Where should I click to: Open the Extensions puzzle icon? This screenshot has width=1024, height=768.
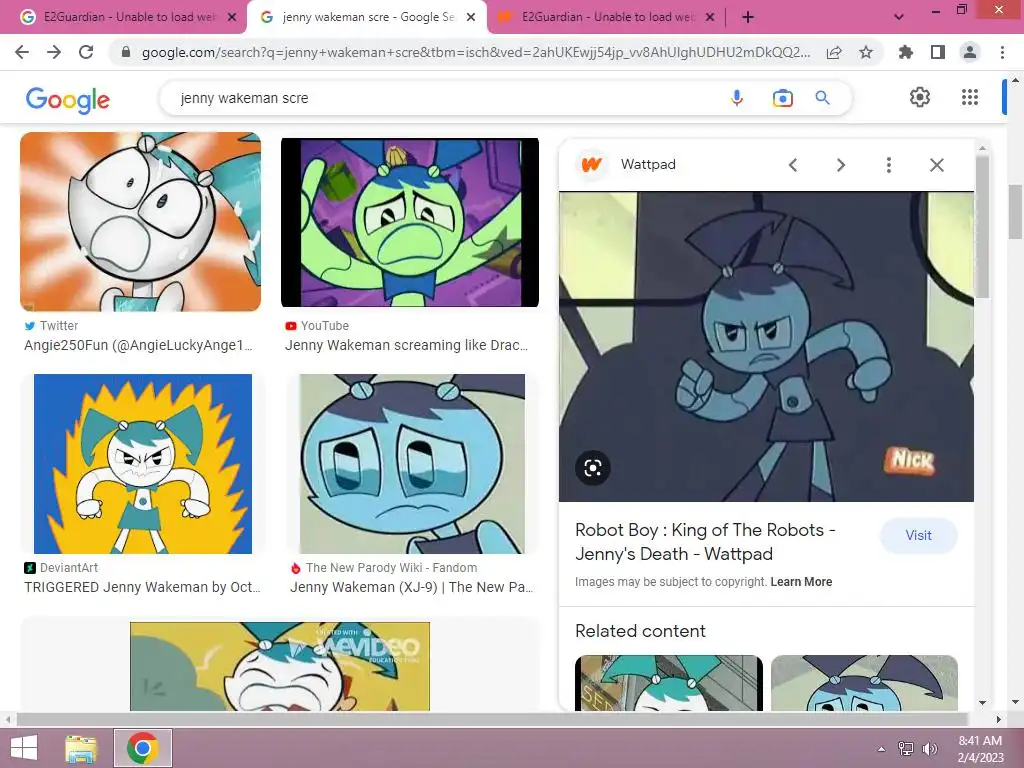[x=905, y=52]
